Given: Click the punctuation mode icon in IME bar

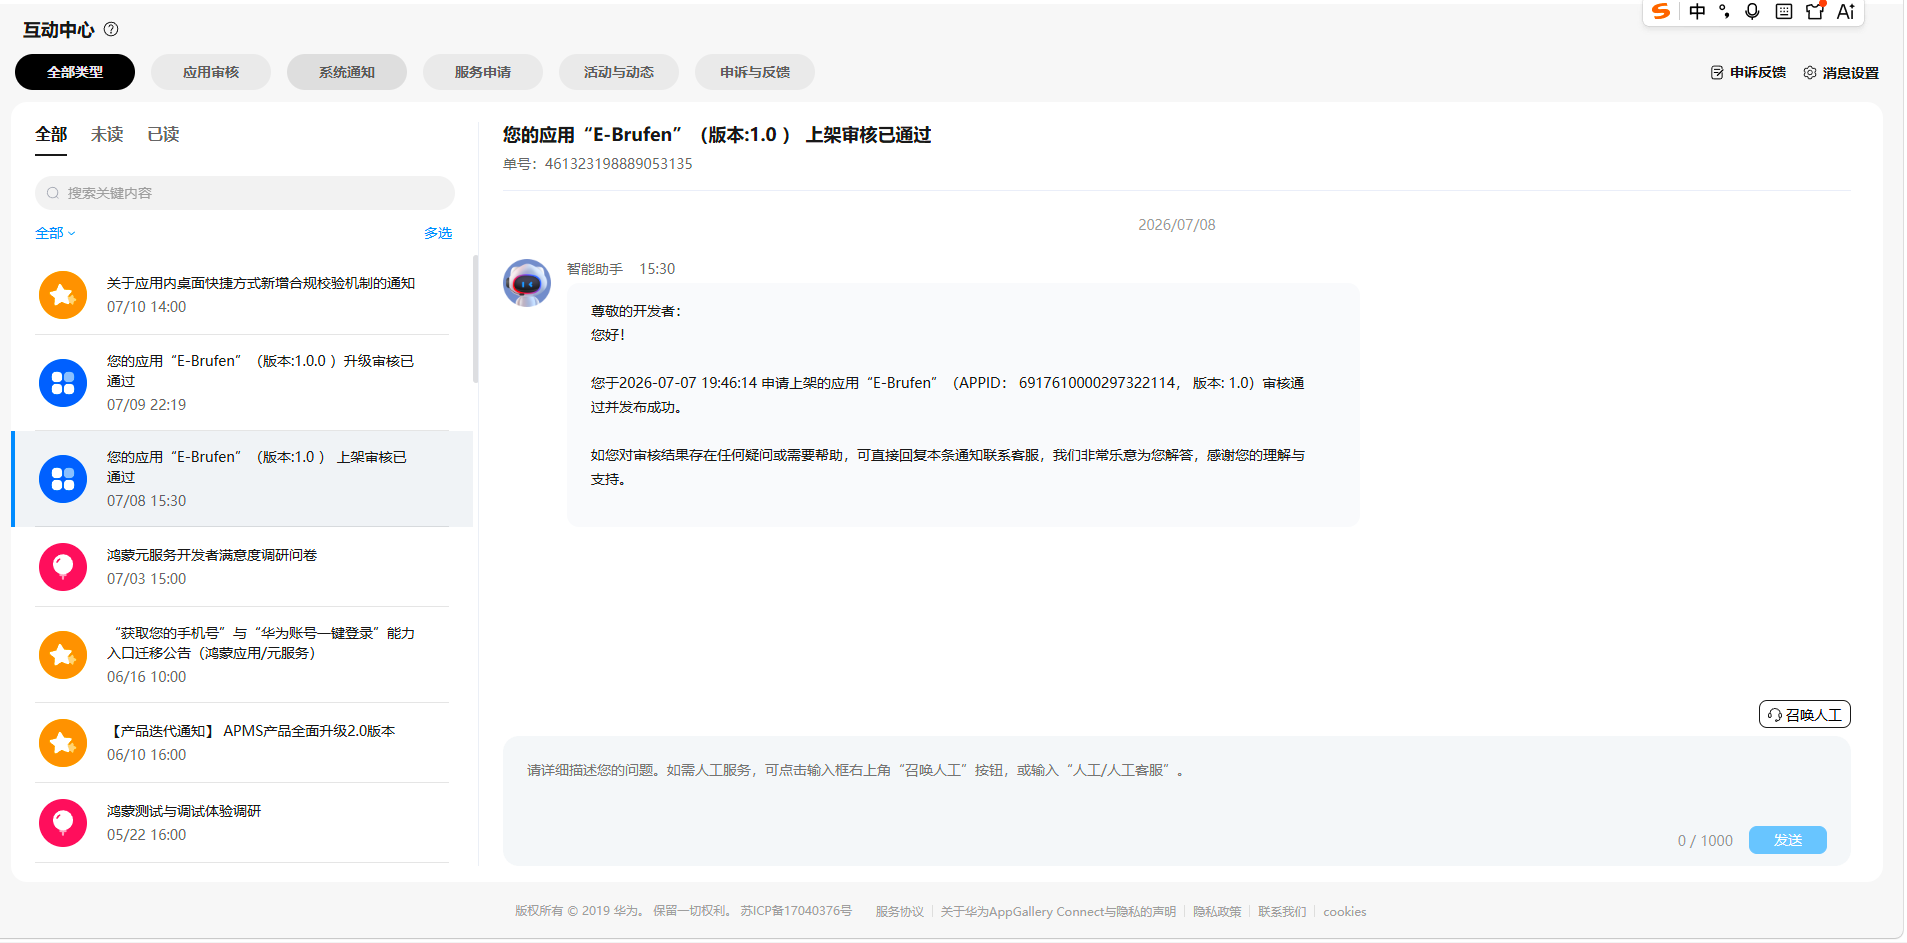Looking at the screenshot, I should click(x=1724, y=11).
